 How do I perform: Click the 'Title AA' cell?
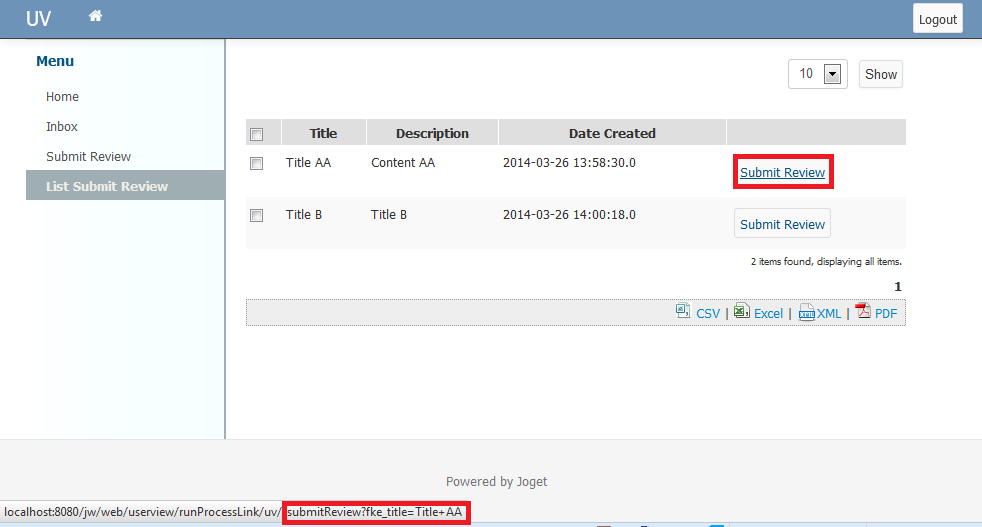click(308, 163)
